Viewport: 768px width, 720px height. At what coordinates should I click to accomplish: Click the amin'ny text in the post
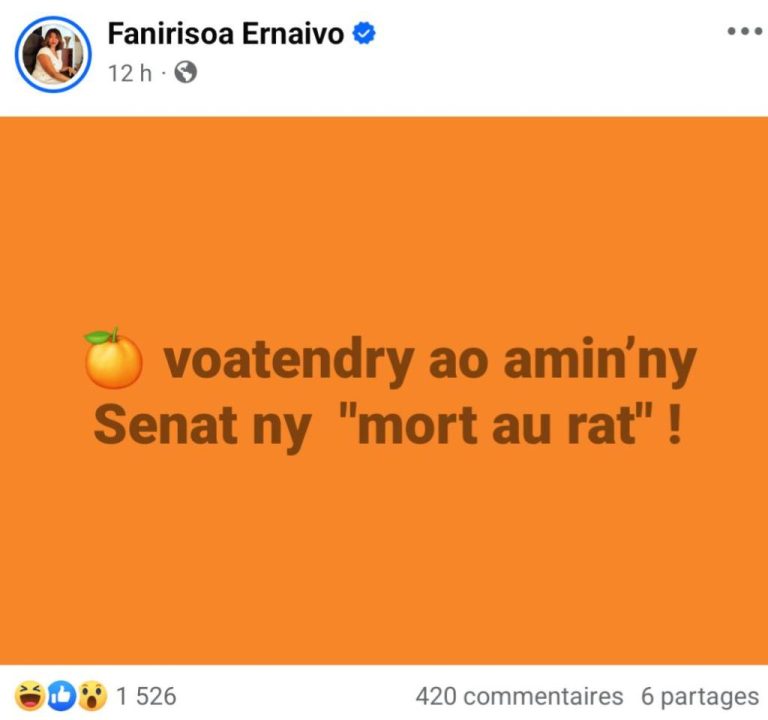(x=600, y=360)
